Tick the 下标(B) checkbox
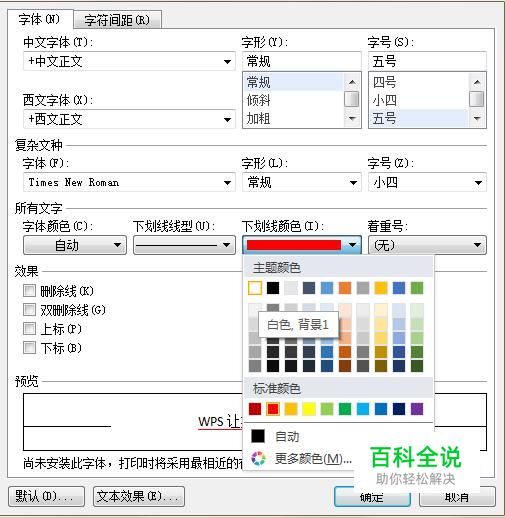 (x=29, y=348)
